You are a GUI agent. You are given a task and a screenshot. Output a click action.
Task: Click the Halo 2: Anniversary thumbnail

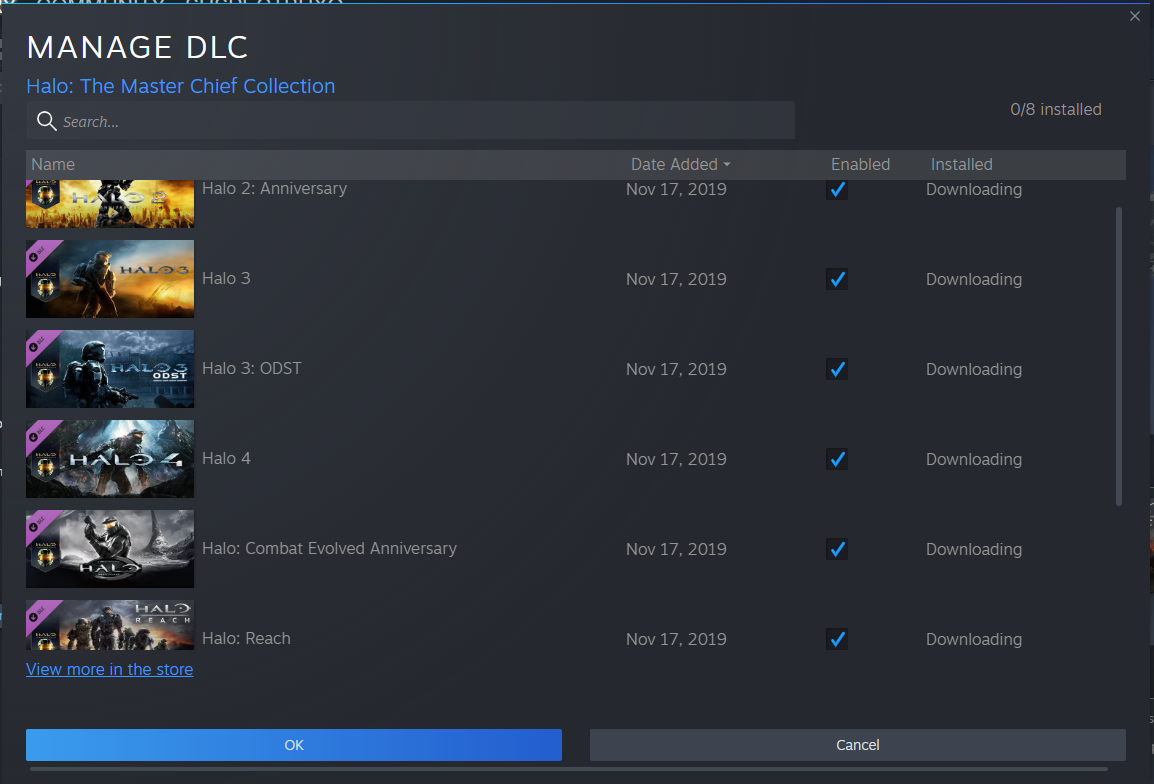point(110,203)
